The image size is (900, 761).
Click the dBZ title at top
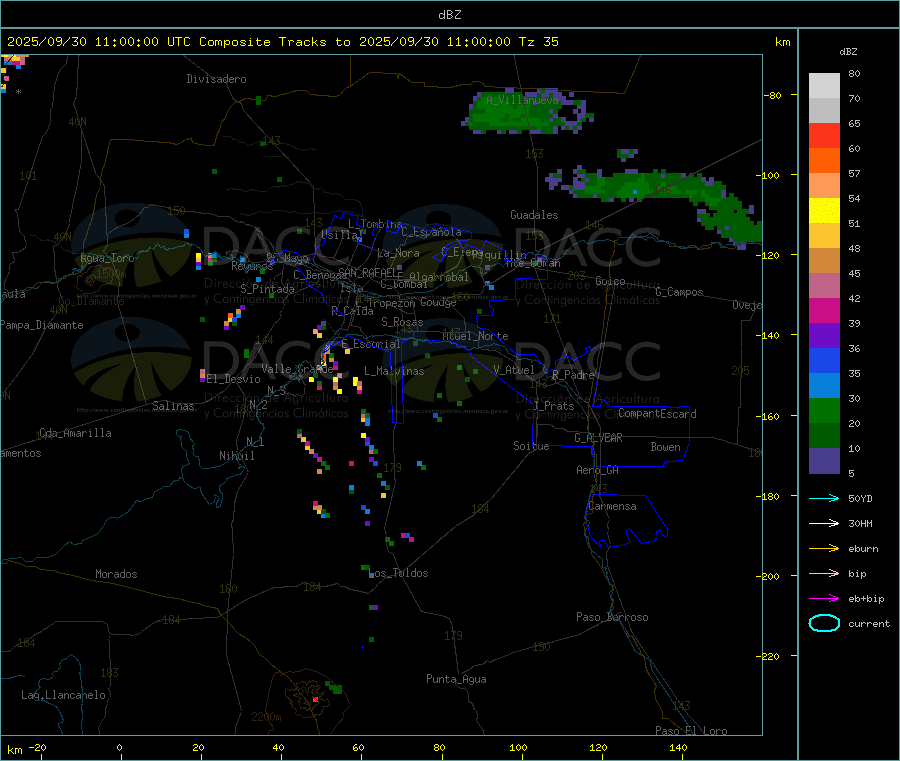[449, 15]
